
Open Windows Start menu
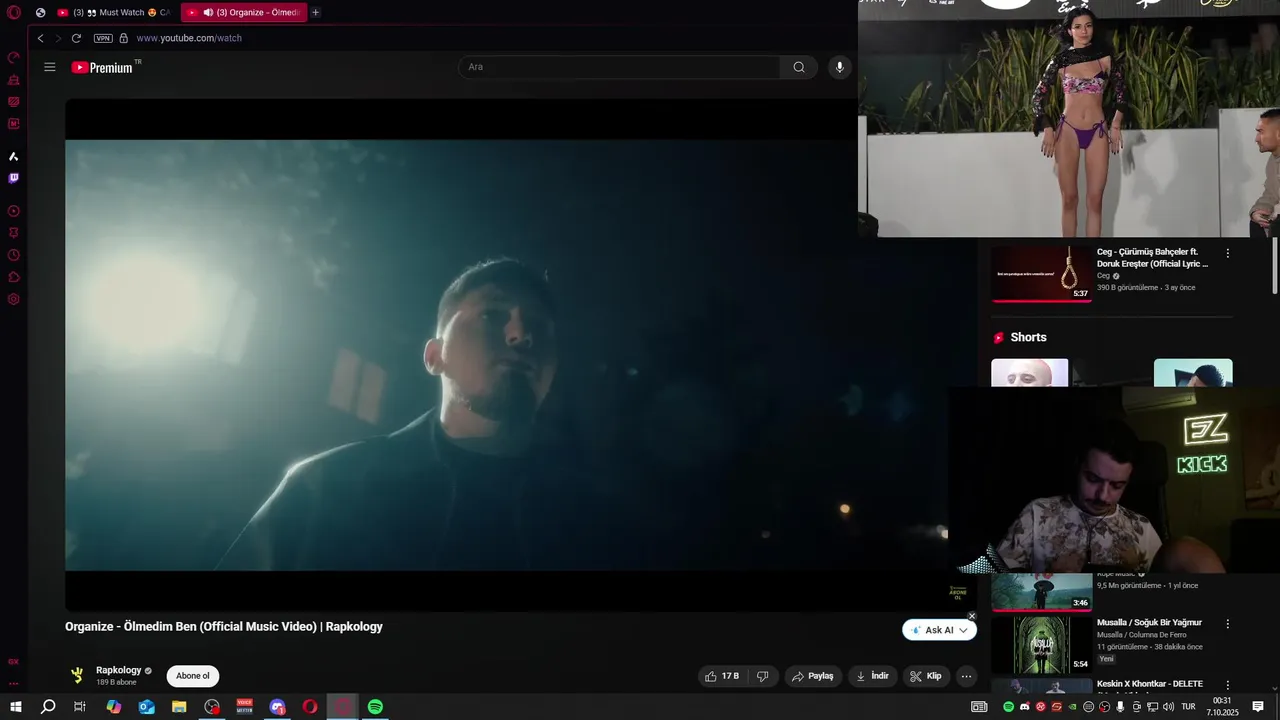[16, 707]
